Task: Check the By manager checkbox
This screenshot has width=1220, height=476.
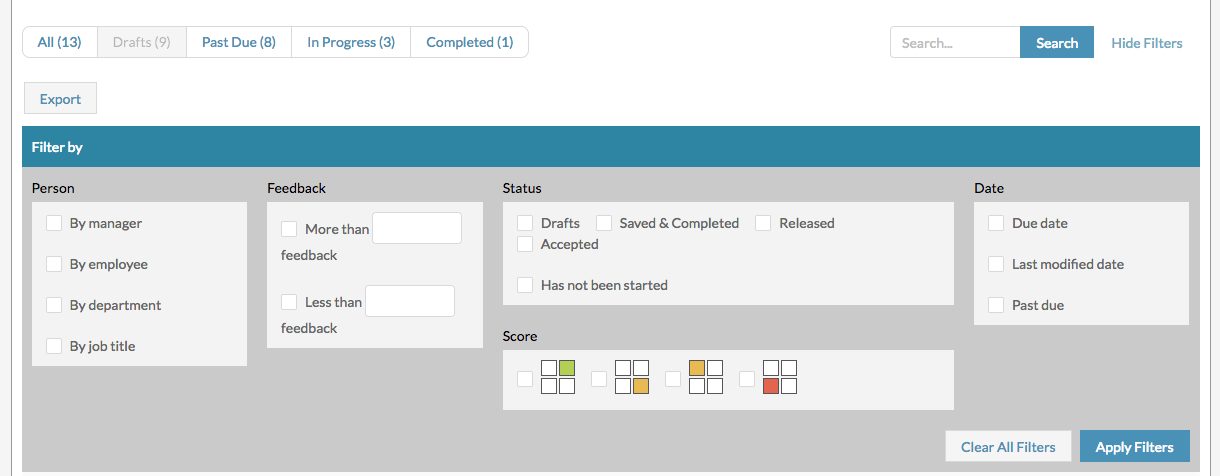Action: [54, 223]
